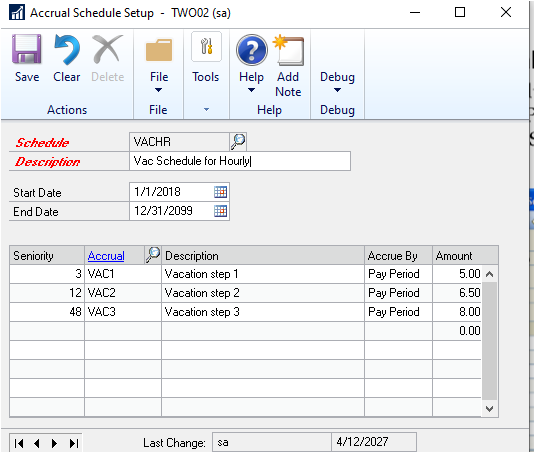Click the Dynamics GP title bar icon

[x=16, y=13]
